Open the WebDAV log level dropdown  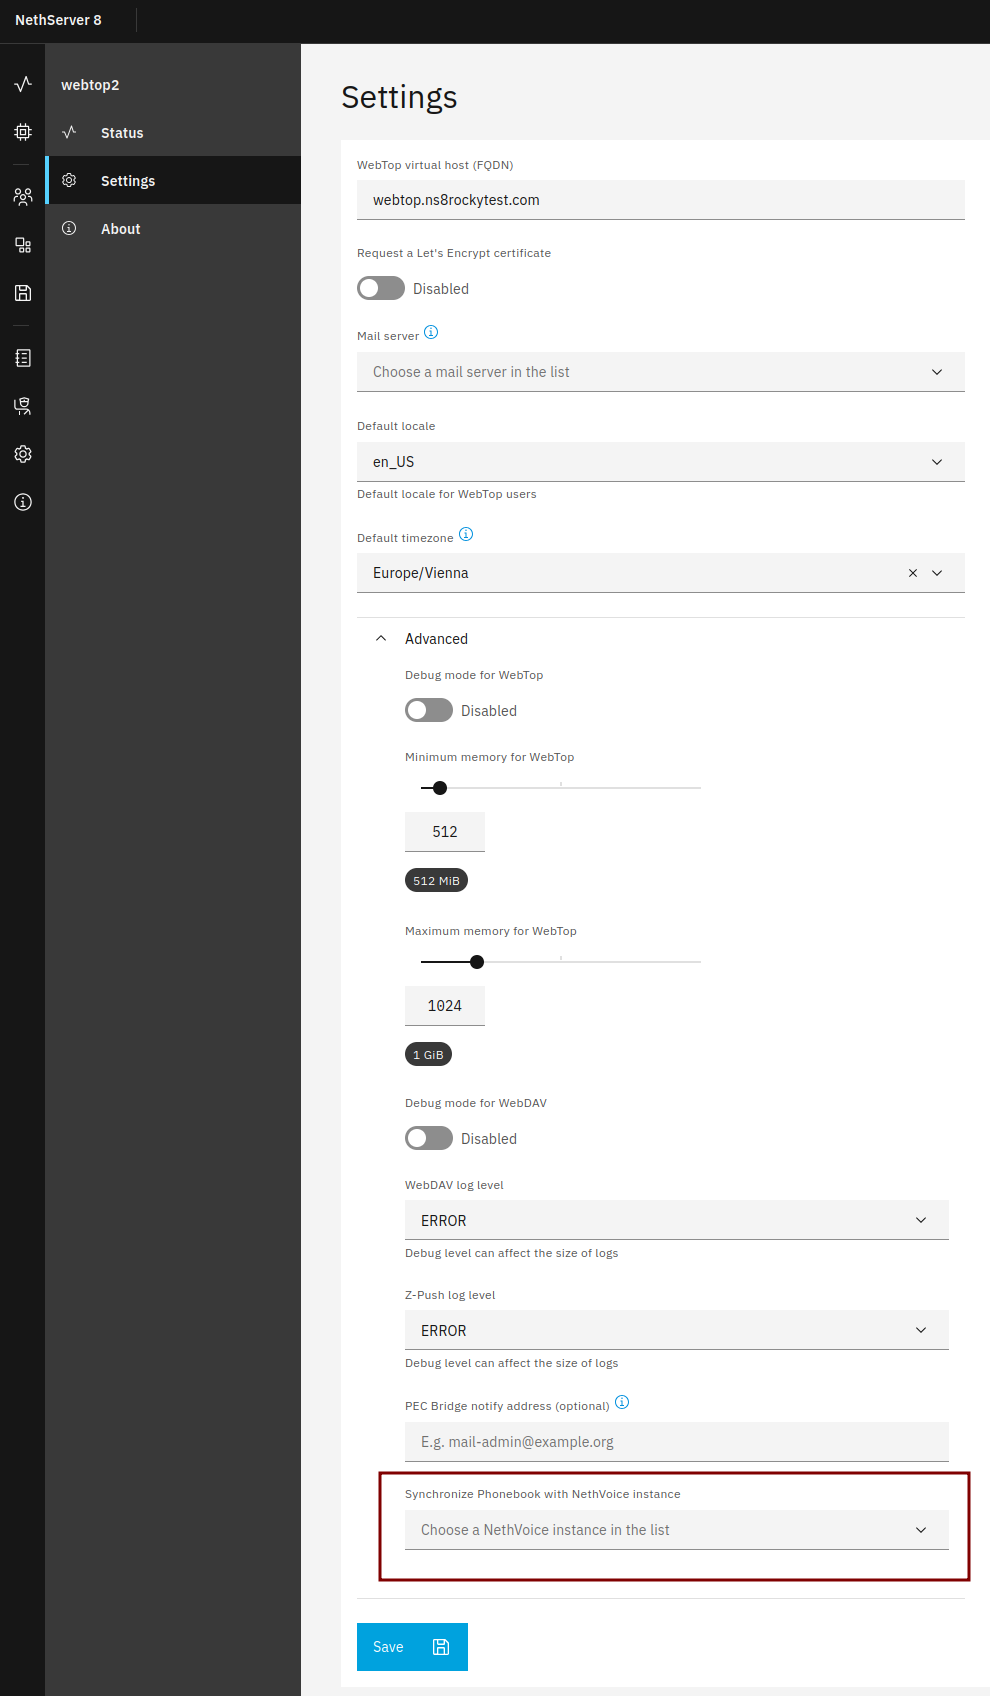pos(677,1220)
